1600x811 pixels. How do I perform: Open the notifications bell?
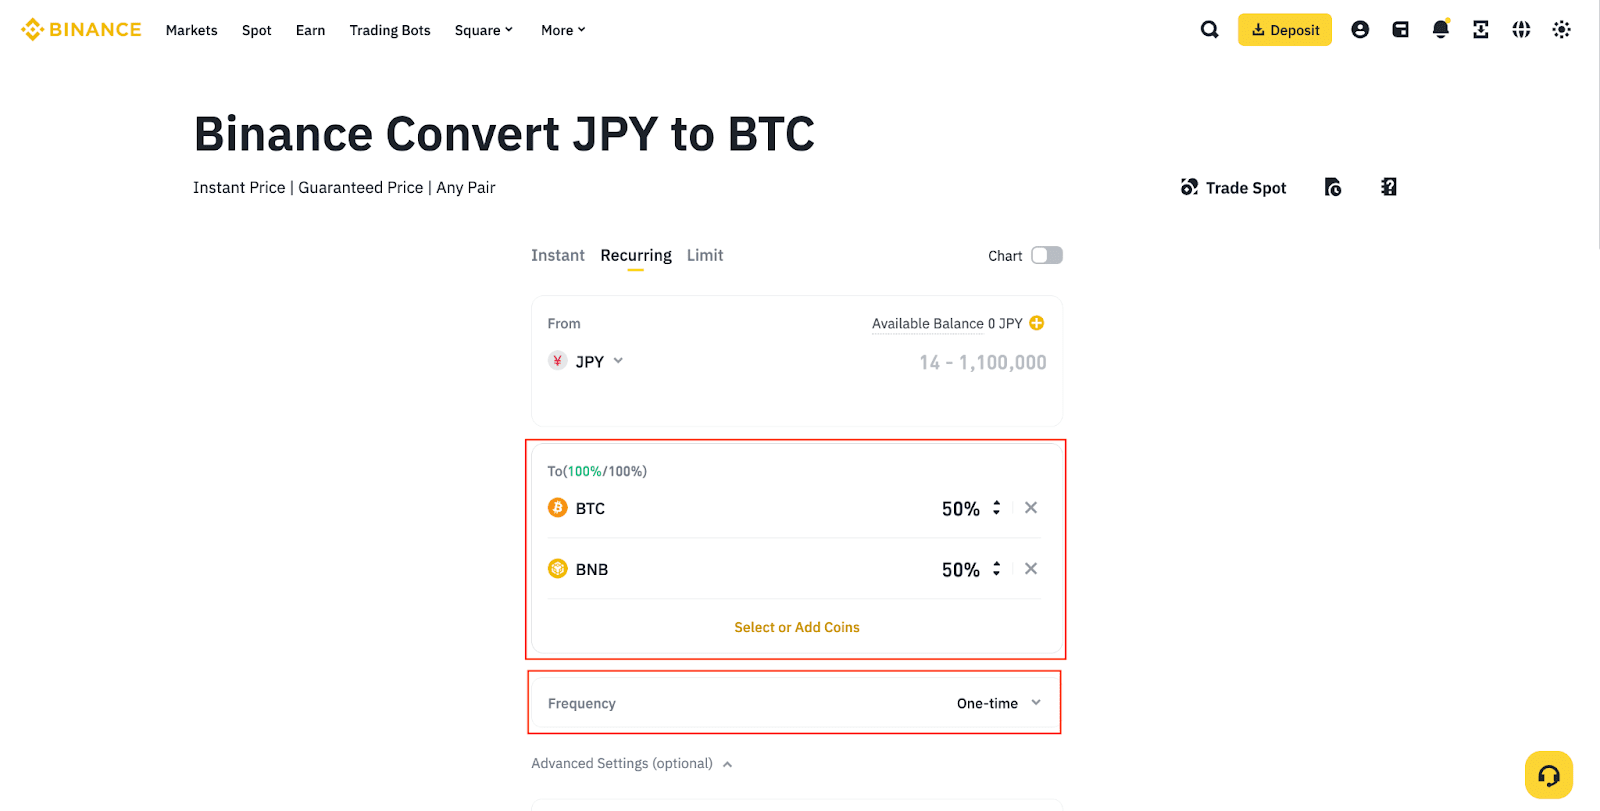click(x=1440, y=30)
